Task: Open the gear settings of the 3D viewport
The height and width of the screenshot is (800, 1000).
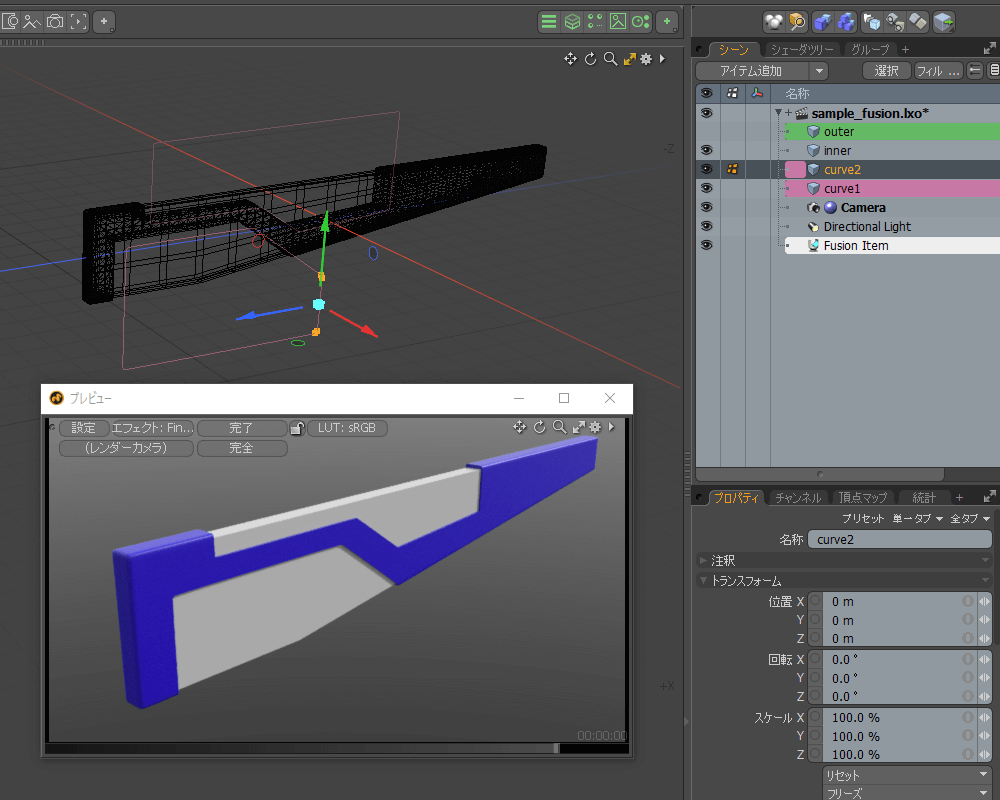Action: coord(646,59)
